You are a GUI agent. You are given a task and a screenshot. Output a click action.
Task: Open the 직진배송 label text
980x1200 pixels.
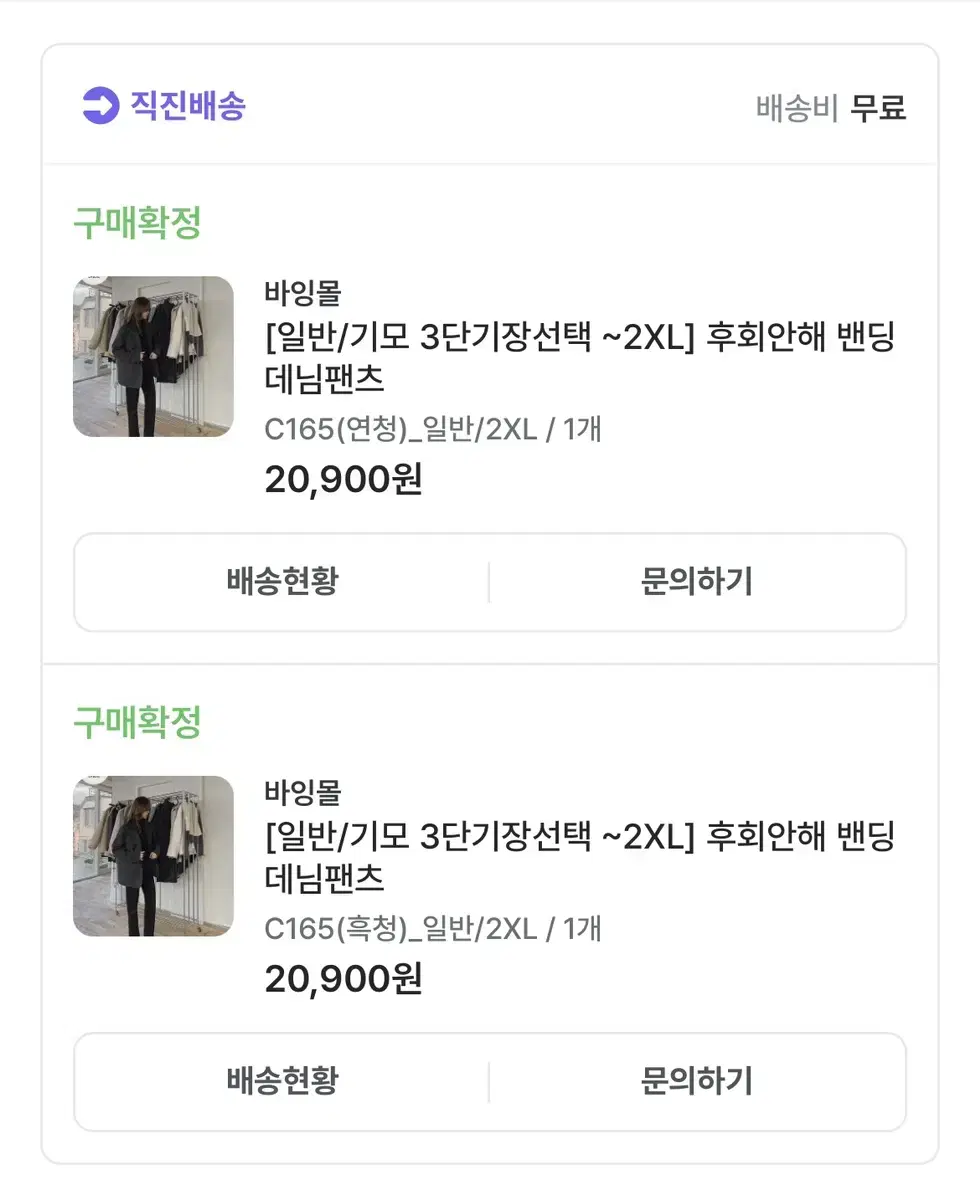[188, 106]
